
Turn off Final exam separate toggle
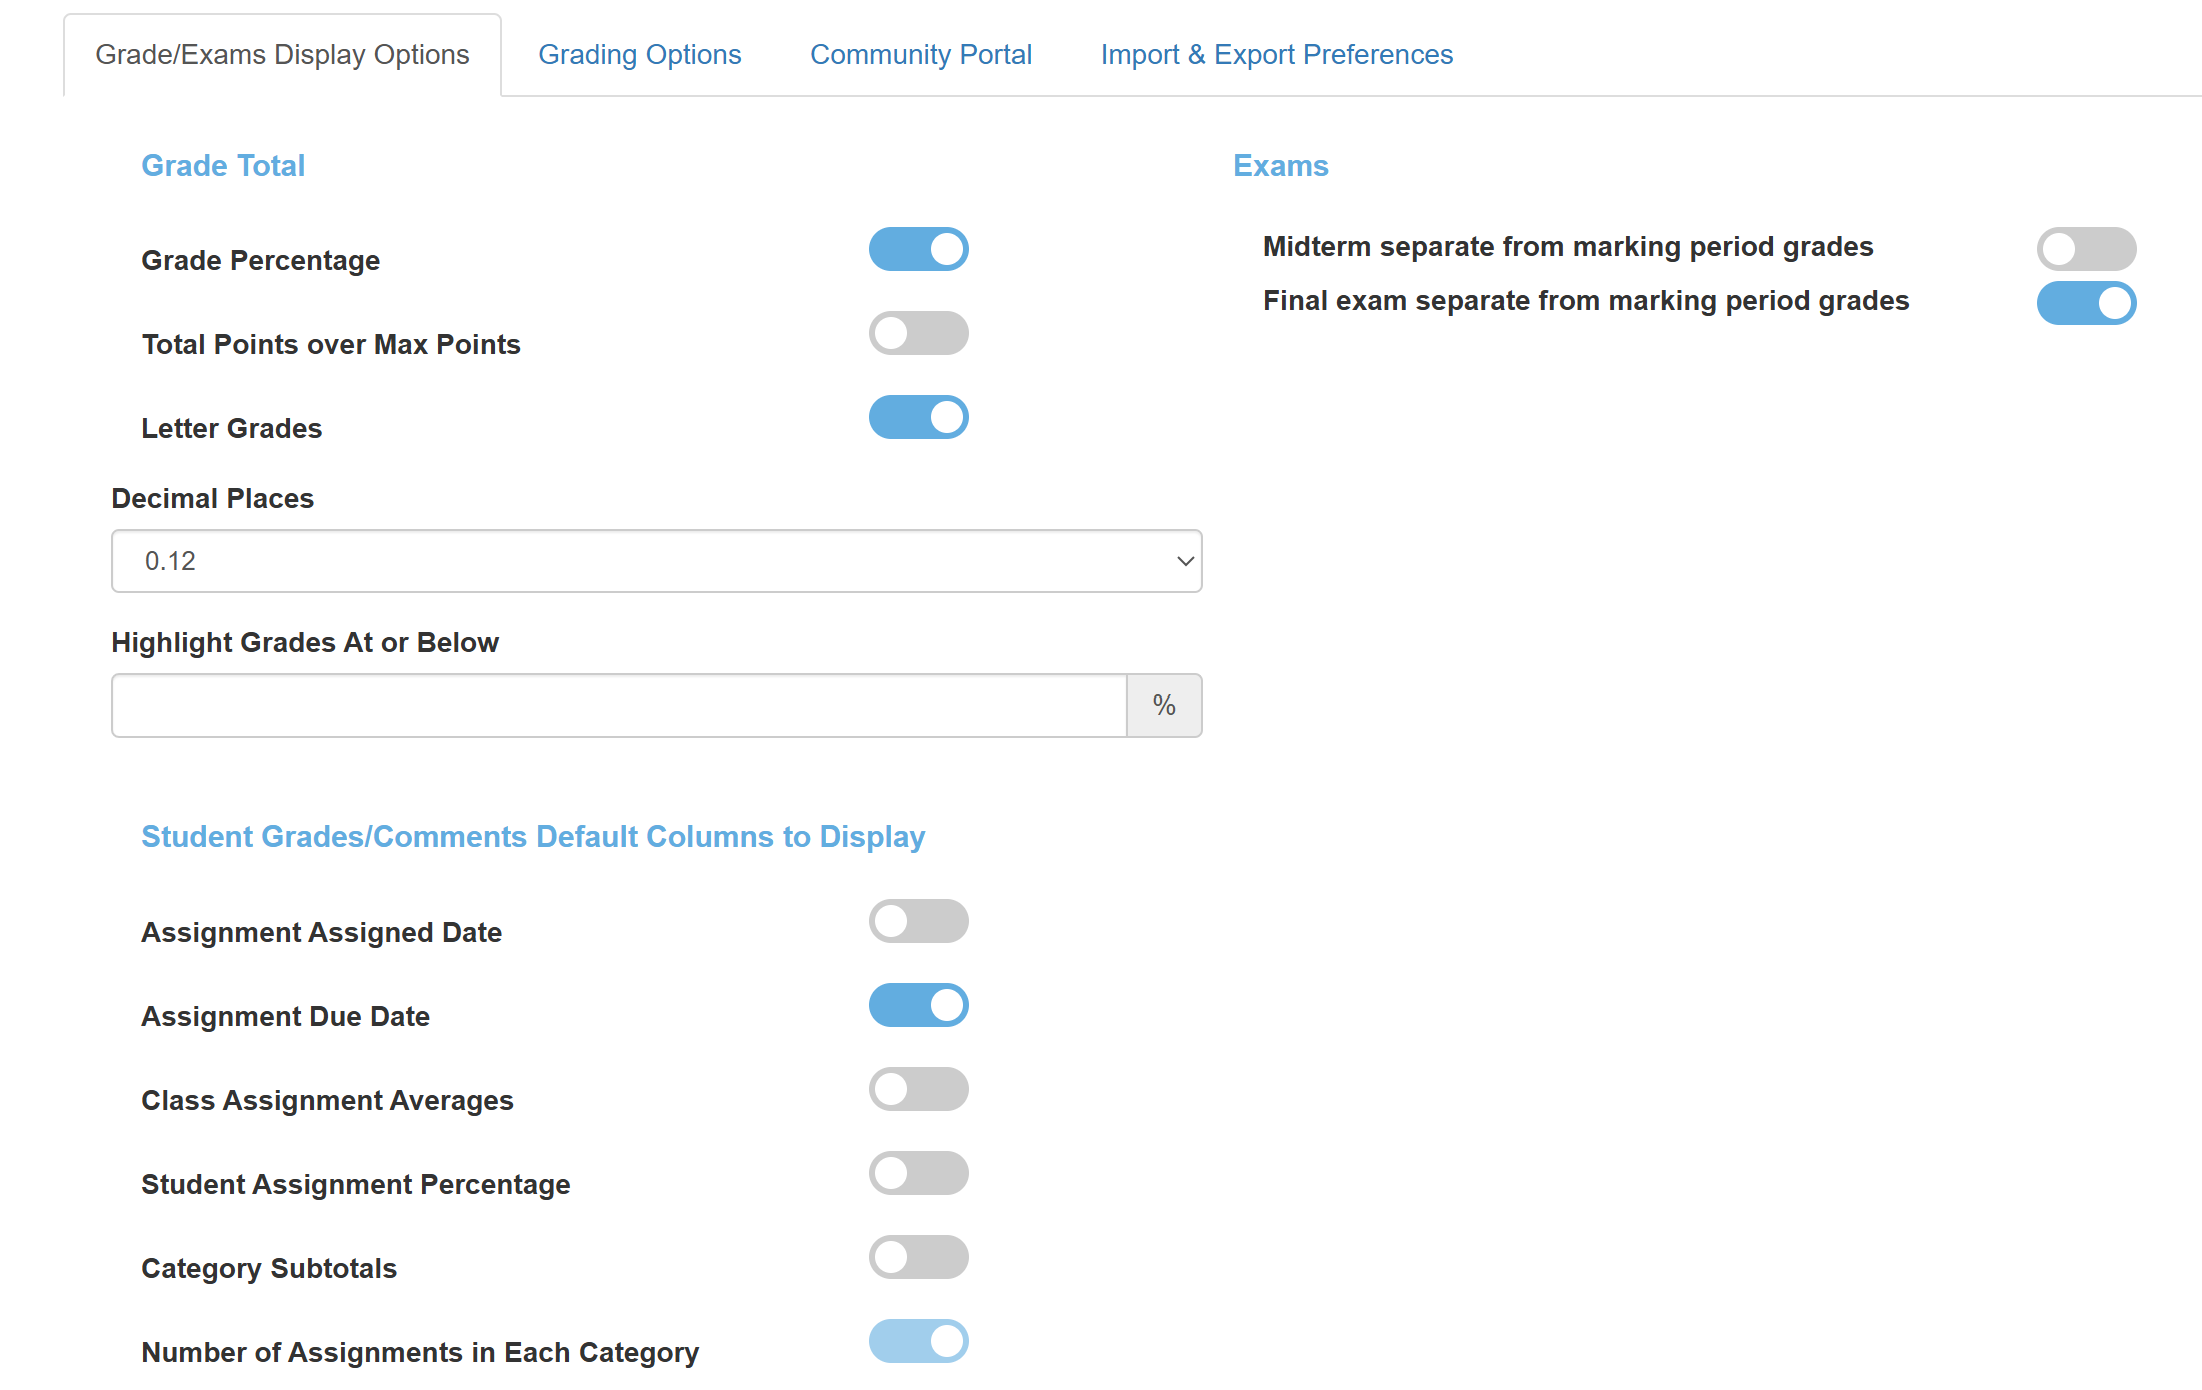click(x=2086, y=303)
